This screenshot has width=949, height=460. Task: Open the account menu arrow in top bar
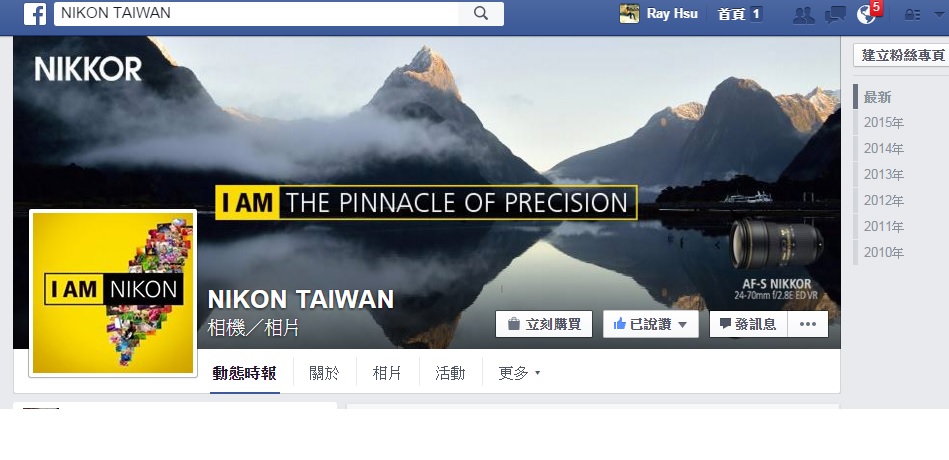pyautogui.click(x=939, y=15)
